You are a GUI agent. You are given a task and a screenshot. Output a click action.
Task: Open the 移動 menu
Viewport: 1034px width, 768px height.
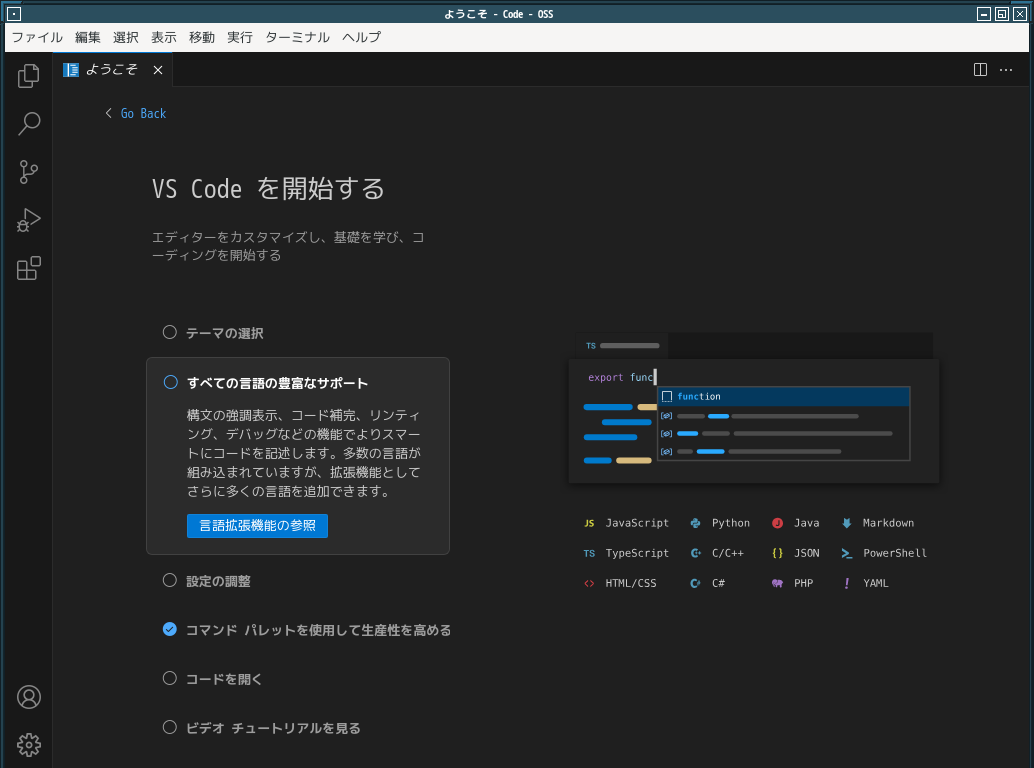click(x=202, y=38)
